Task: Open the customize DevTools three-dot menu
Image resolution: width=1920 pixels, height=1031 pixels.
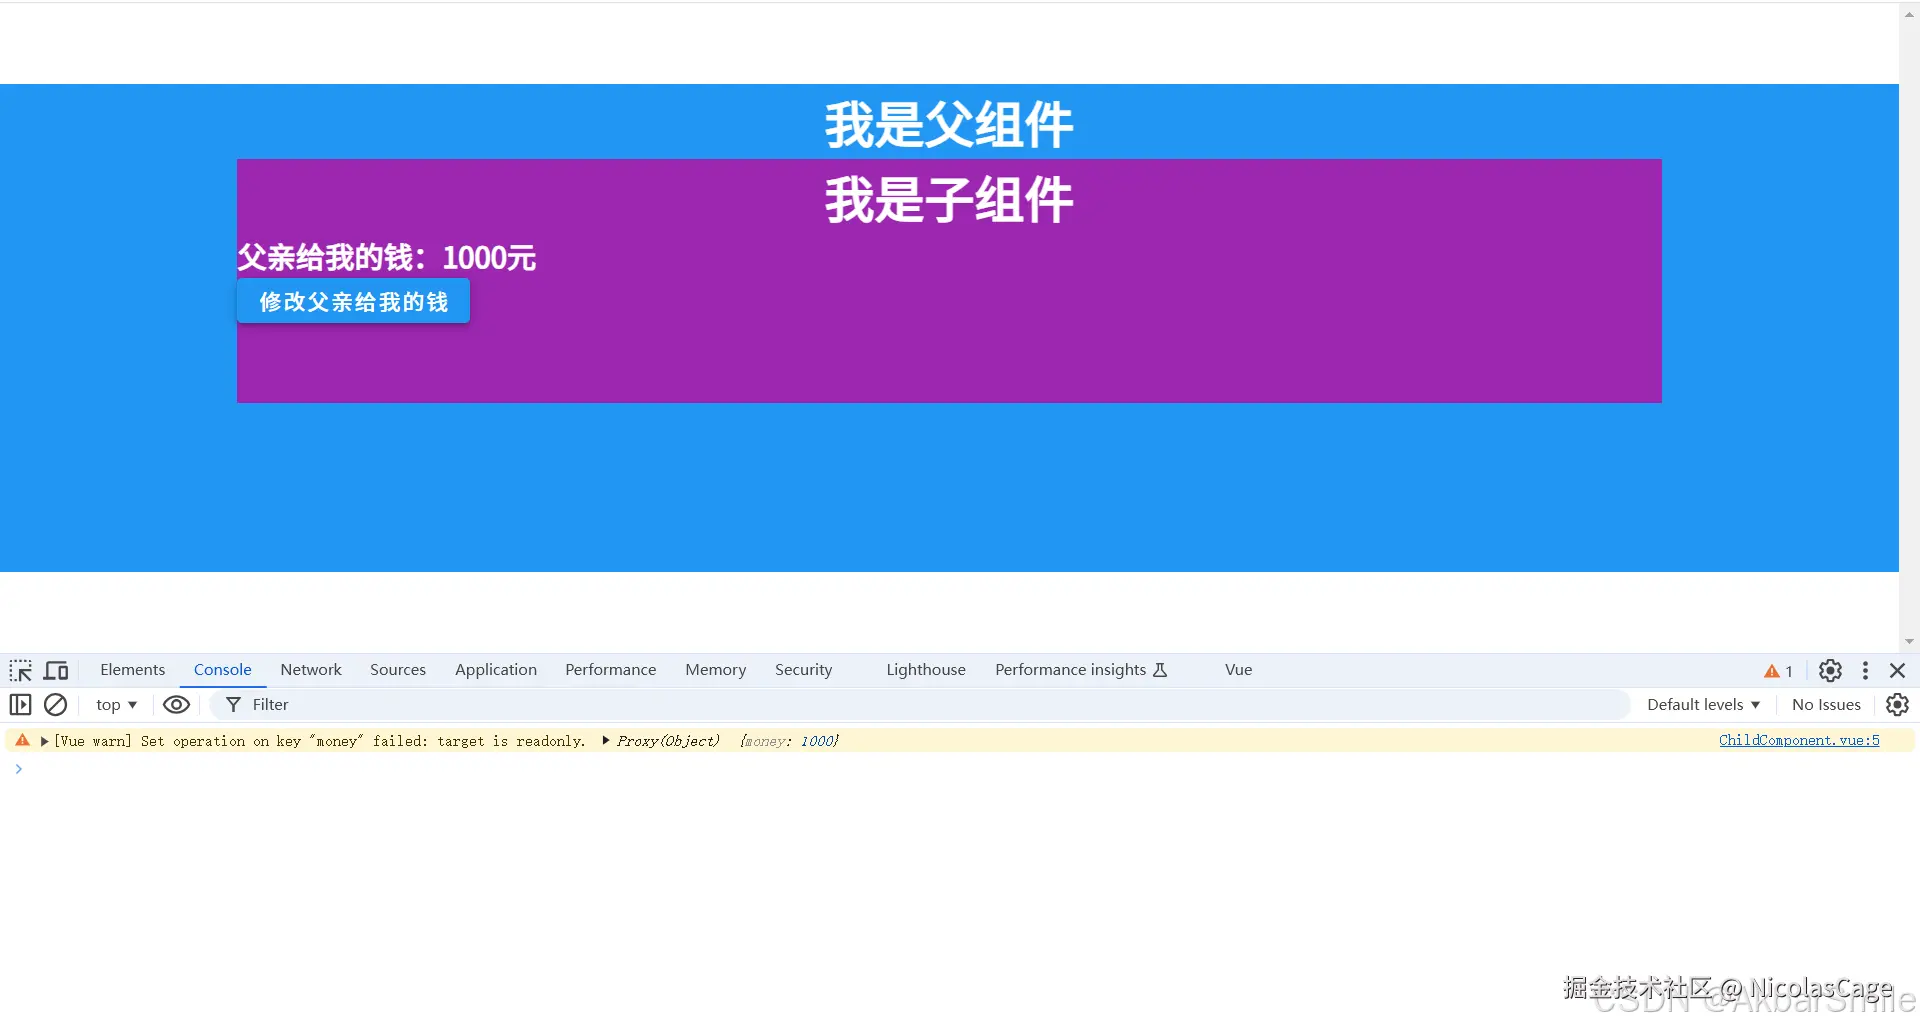Action: click(x=1864, y=671)
